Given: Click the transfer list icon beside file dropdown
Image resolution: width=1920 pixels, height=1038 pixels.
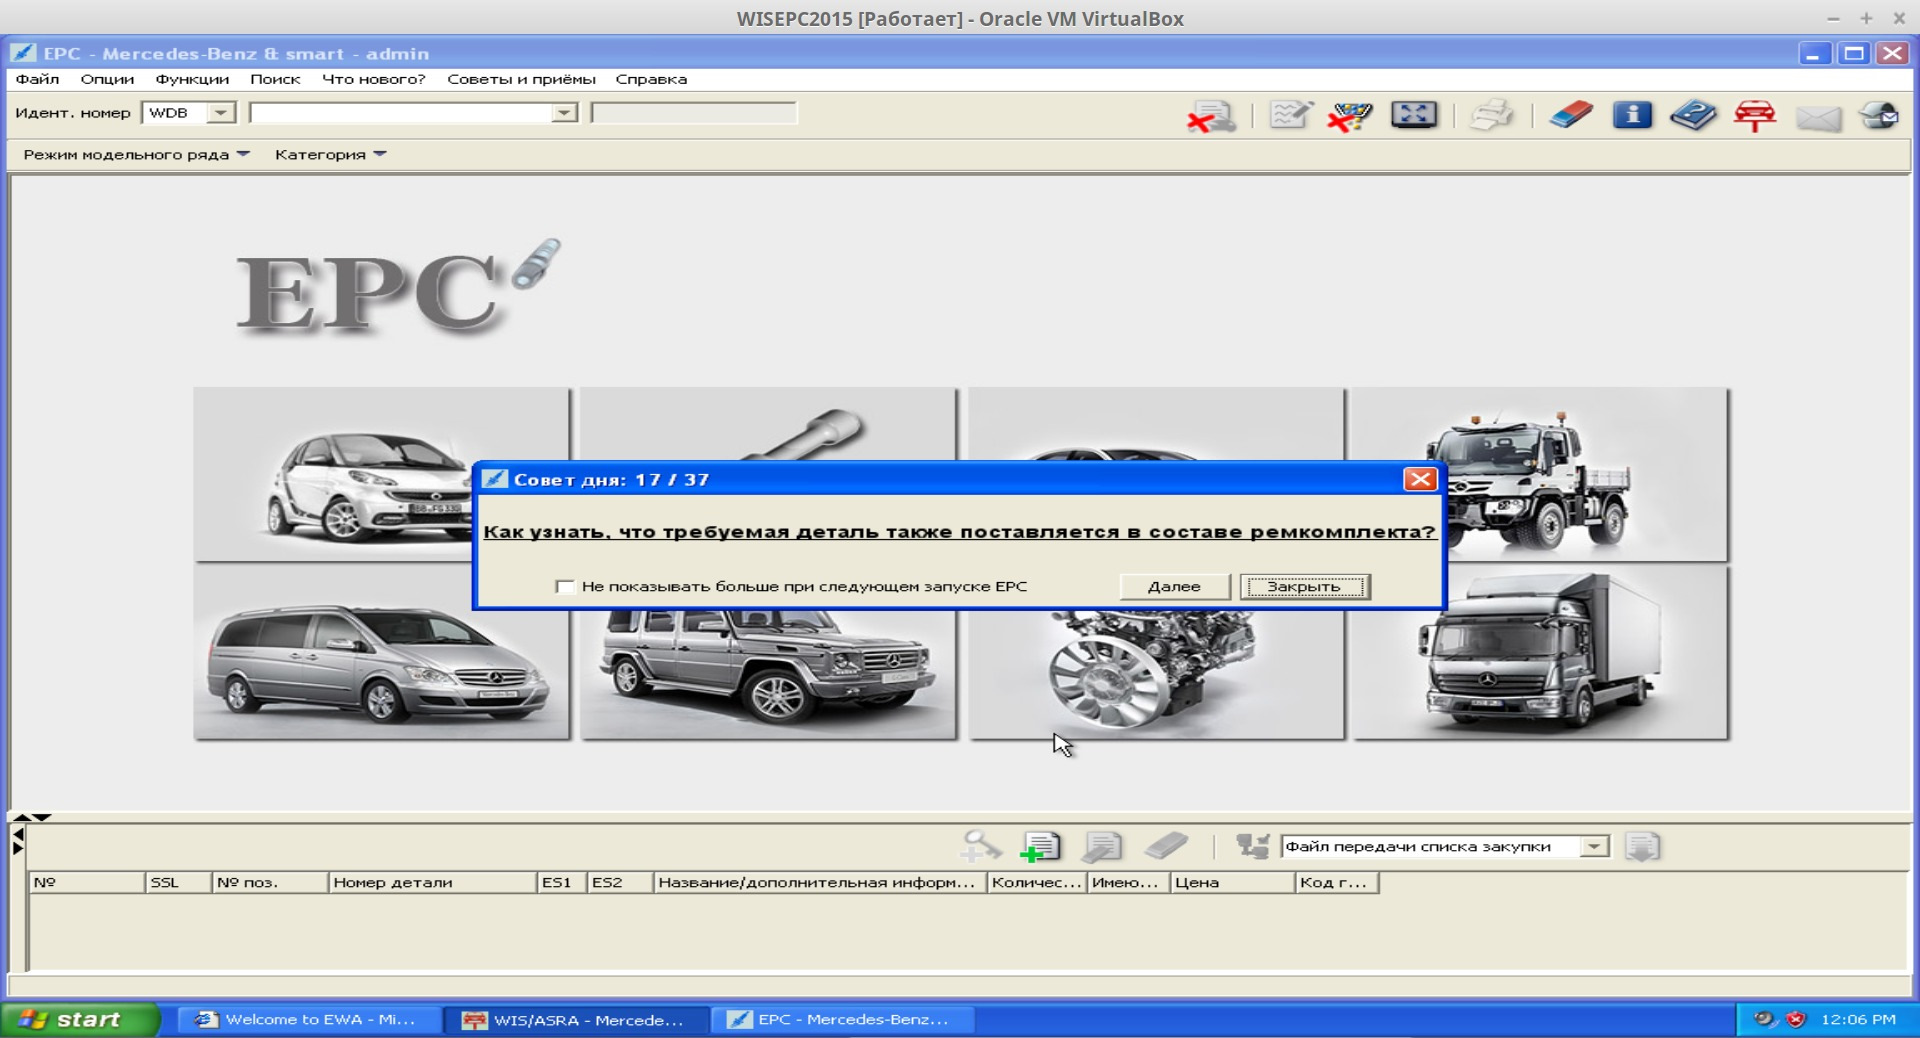Looking at the screenshot, I should pos(1252,847).
